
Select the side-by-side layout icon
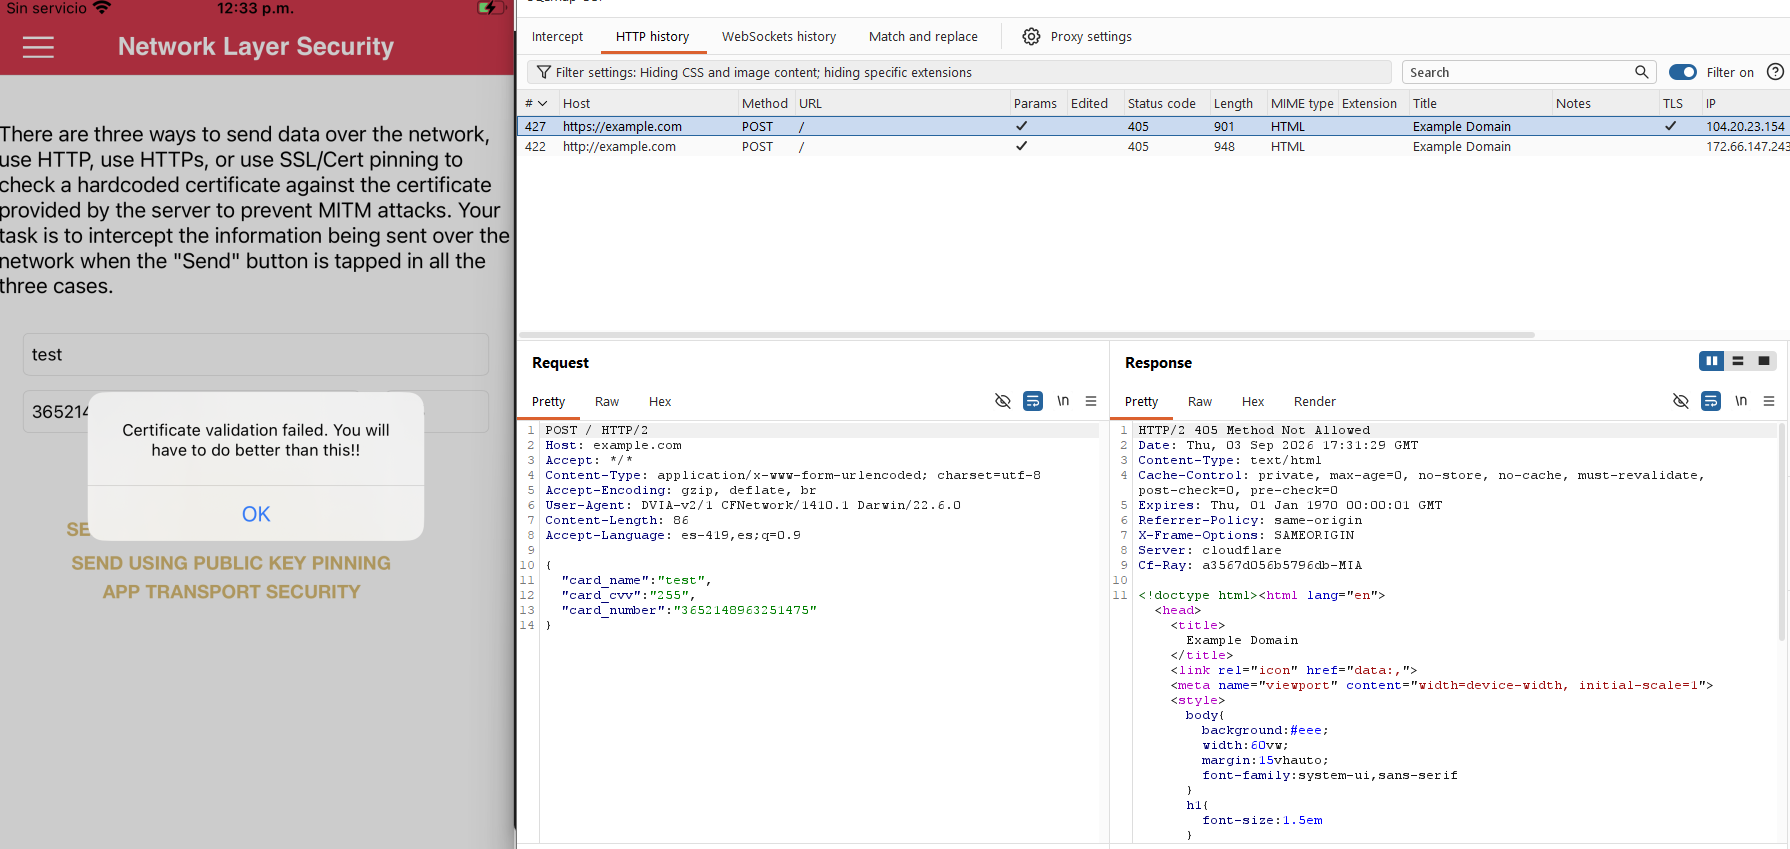(x=1711, y=361)
